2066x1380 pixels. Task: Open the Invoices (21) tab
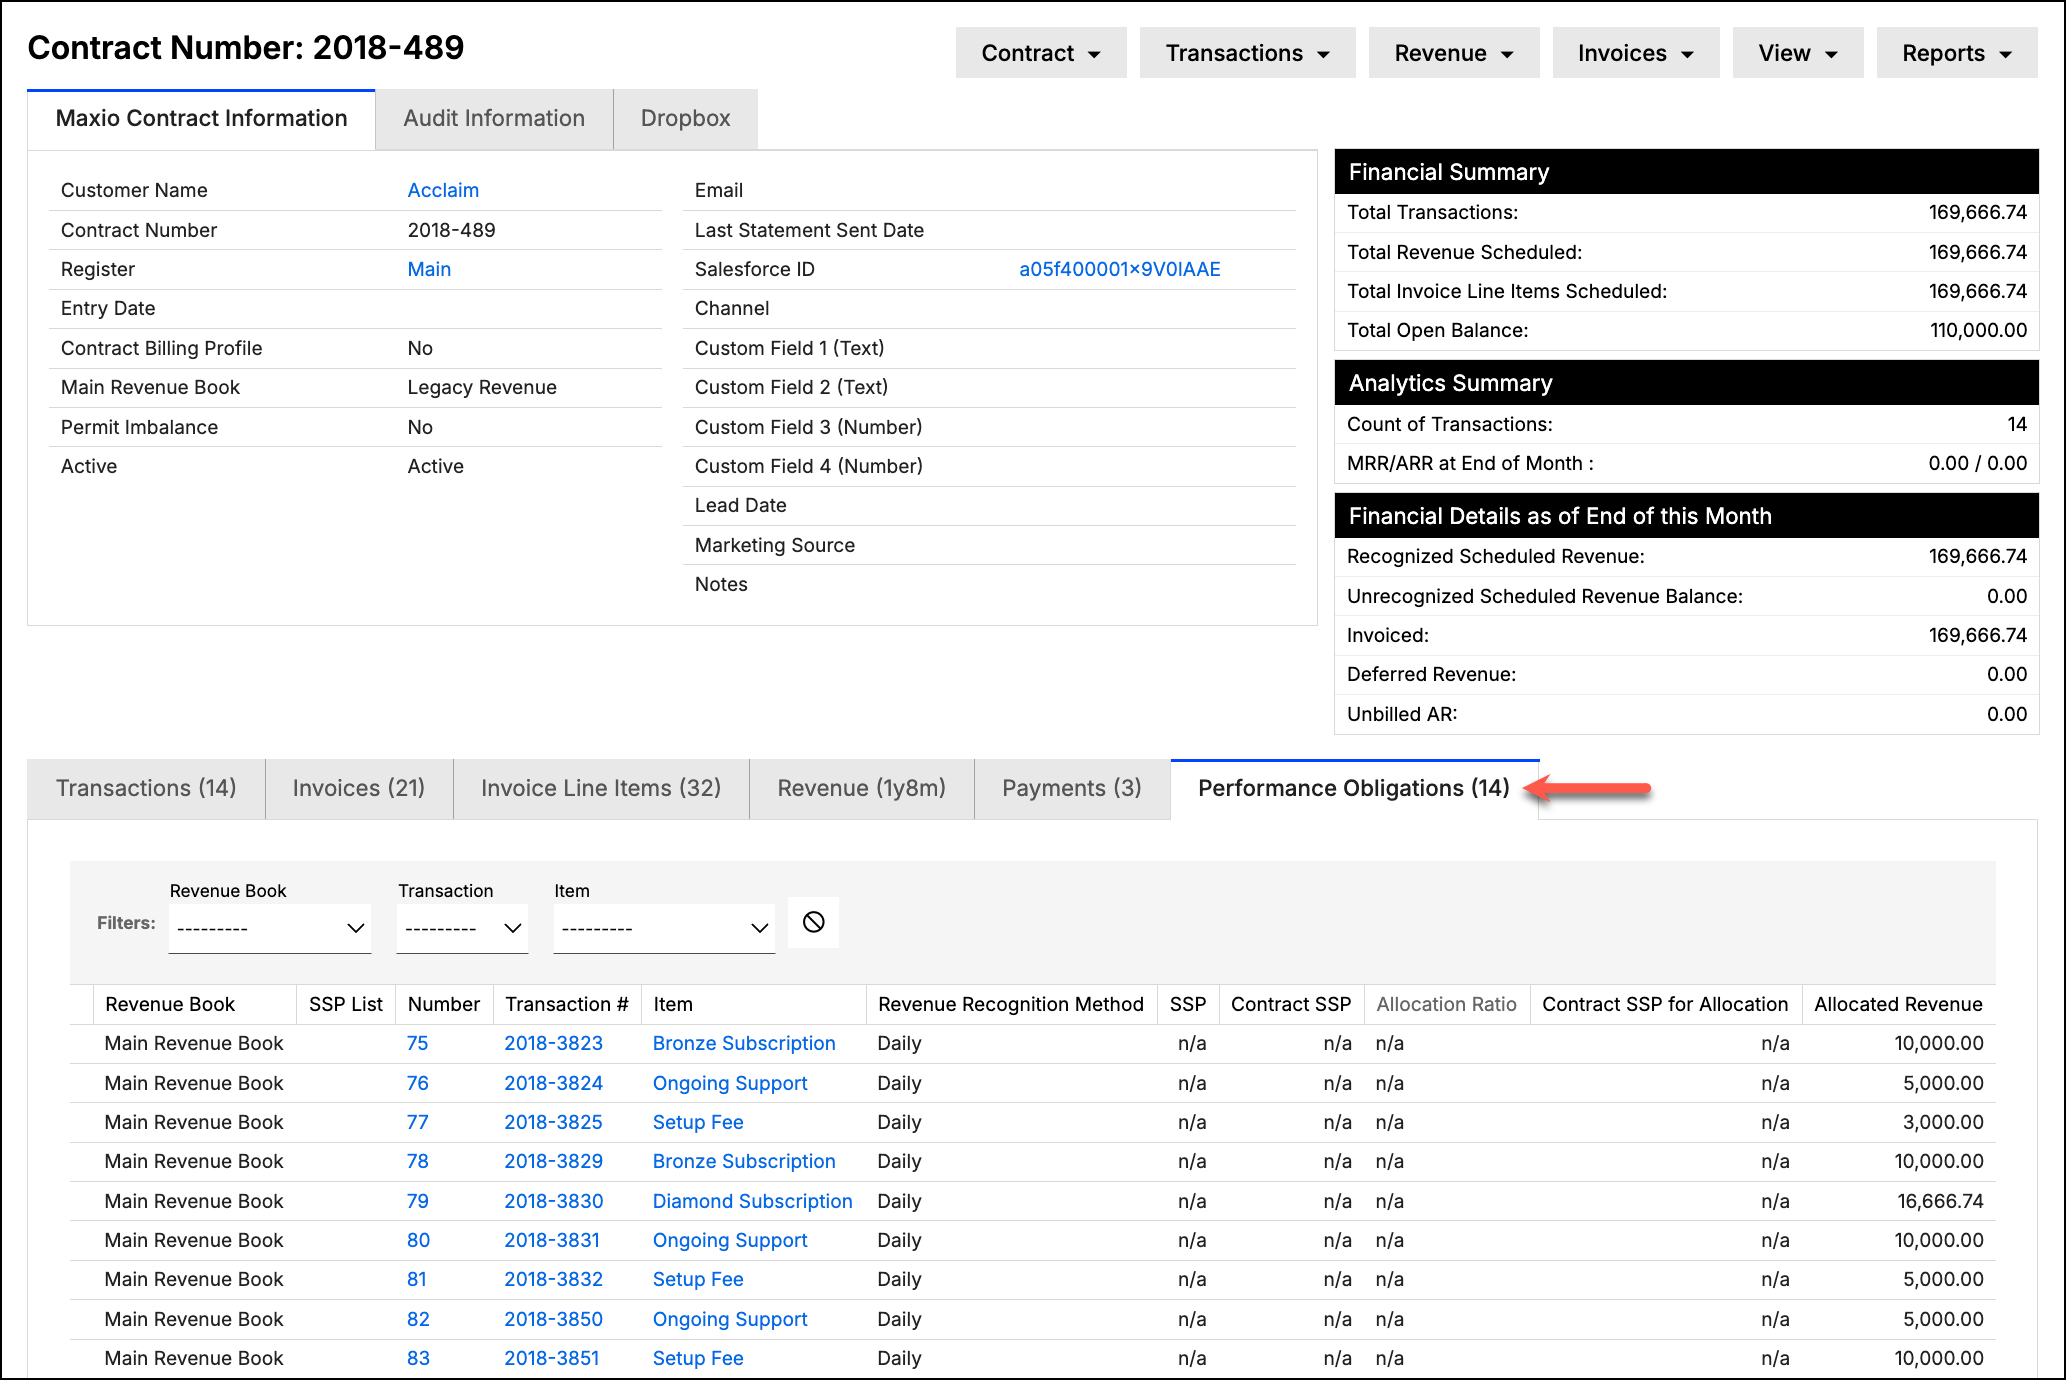click(x=359, y=789)
